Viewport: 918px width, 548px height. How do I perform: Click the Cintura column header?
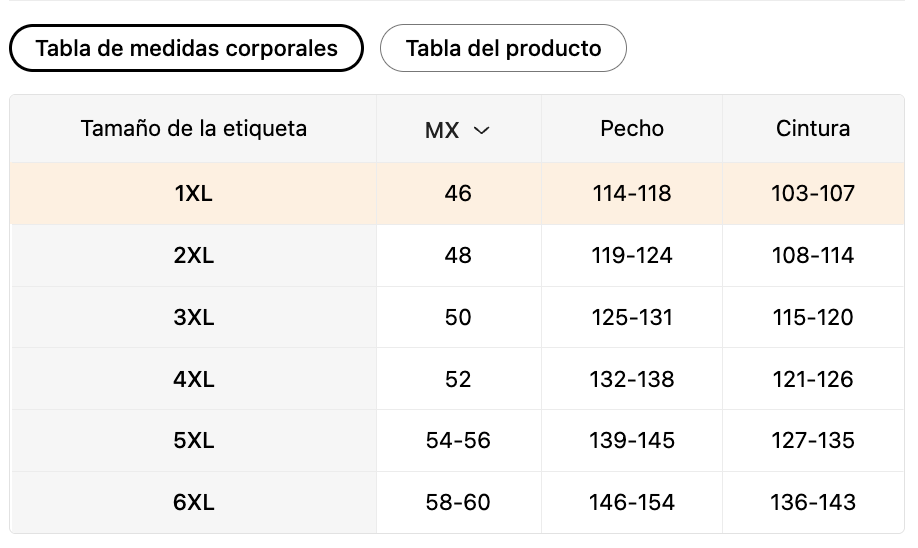(x=813, y=128)
